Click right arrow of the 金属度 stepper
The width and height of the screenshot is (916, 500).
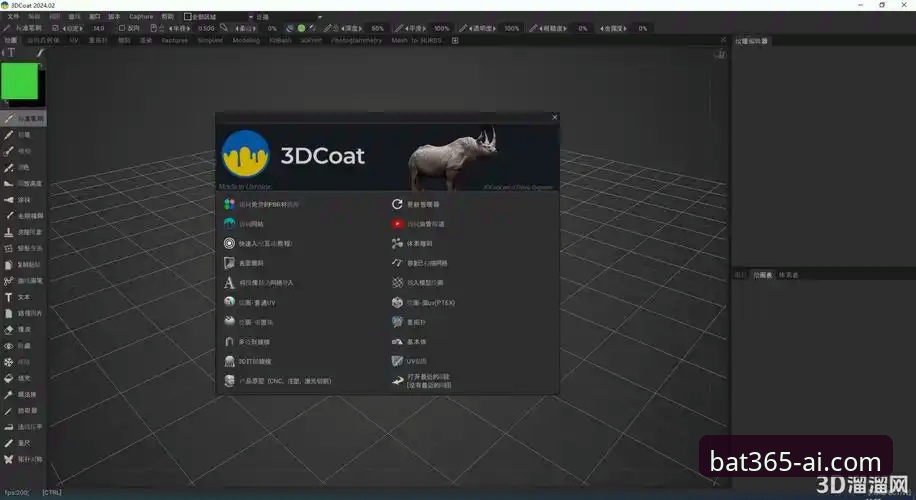[x=626, y=28]
